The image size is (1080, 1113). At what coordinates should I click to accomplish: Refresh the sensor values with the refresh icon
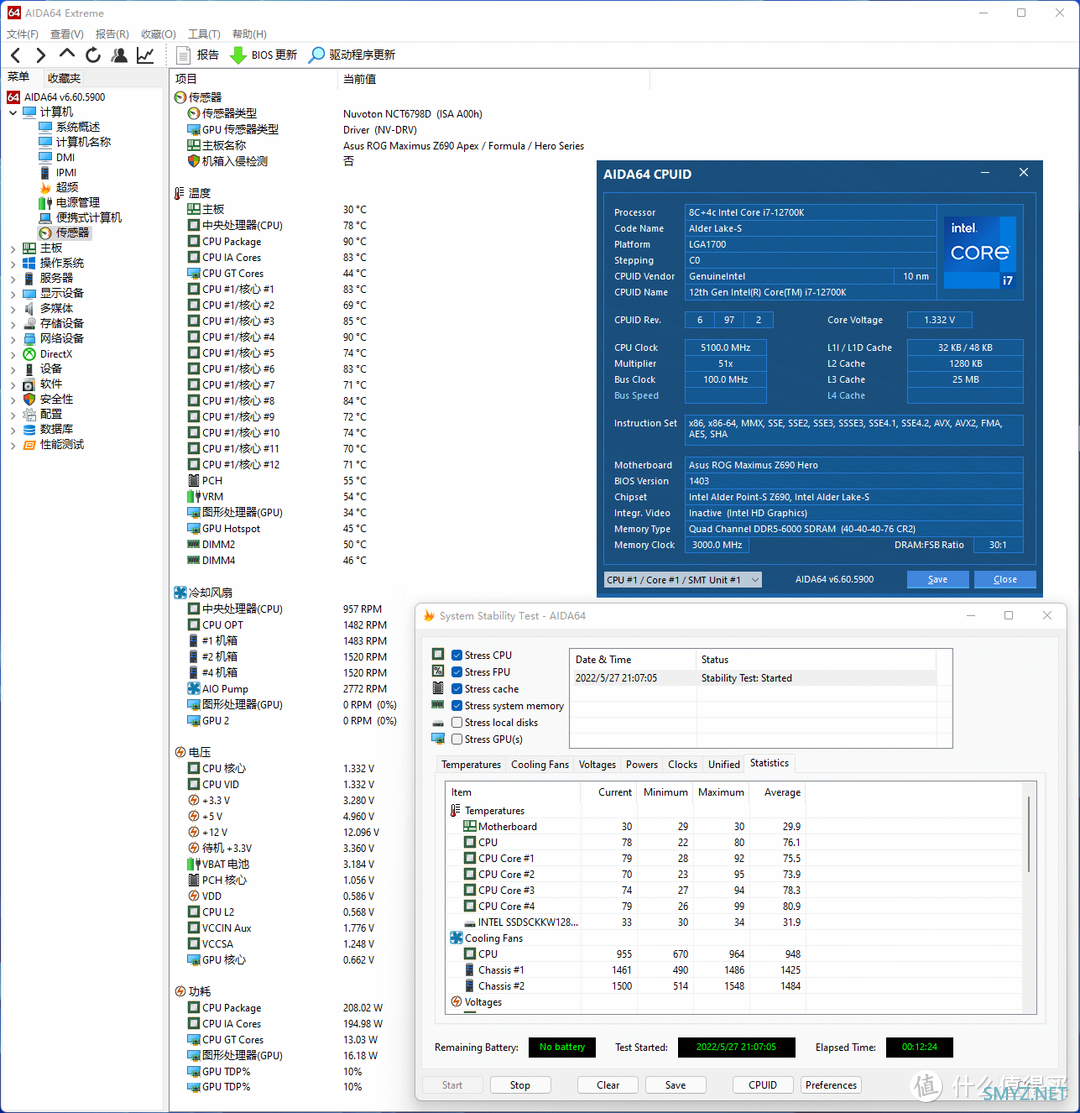point(93,55)
